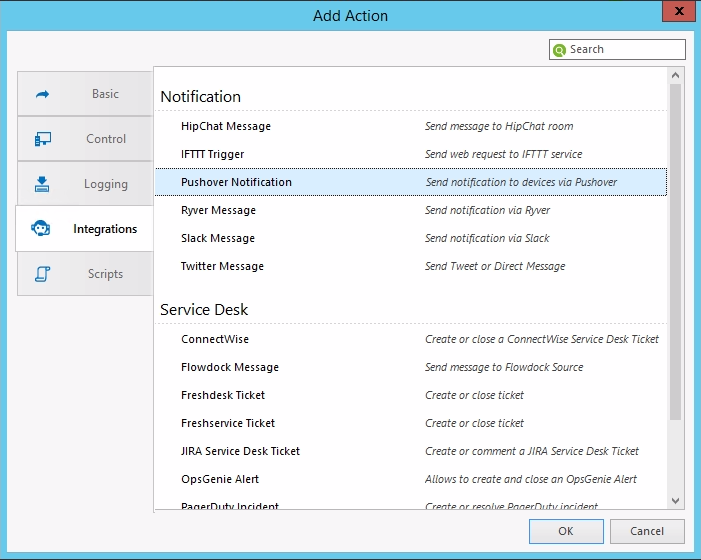The height and width of the screenshot is (560, 701).
Task: Select the Slack Message action
Action: pyautogui.click(x=218, y=239)
